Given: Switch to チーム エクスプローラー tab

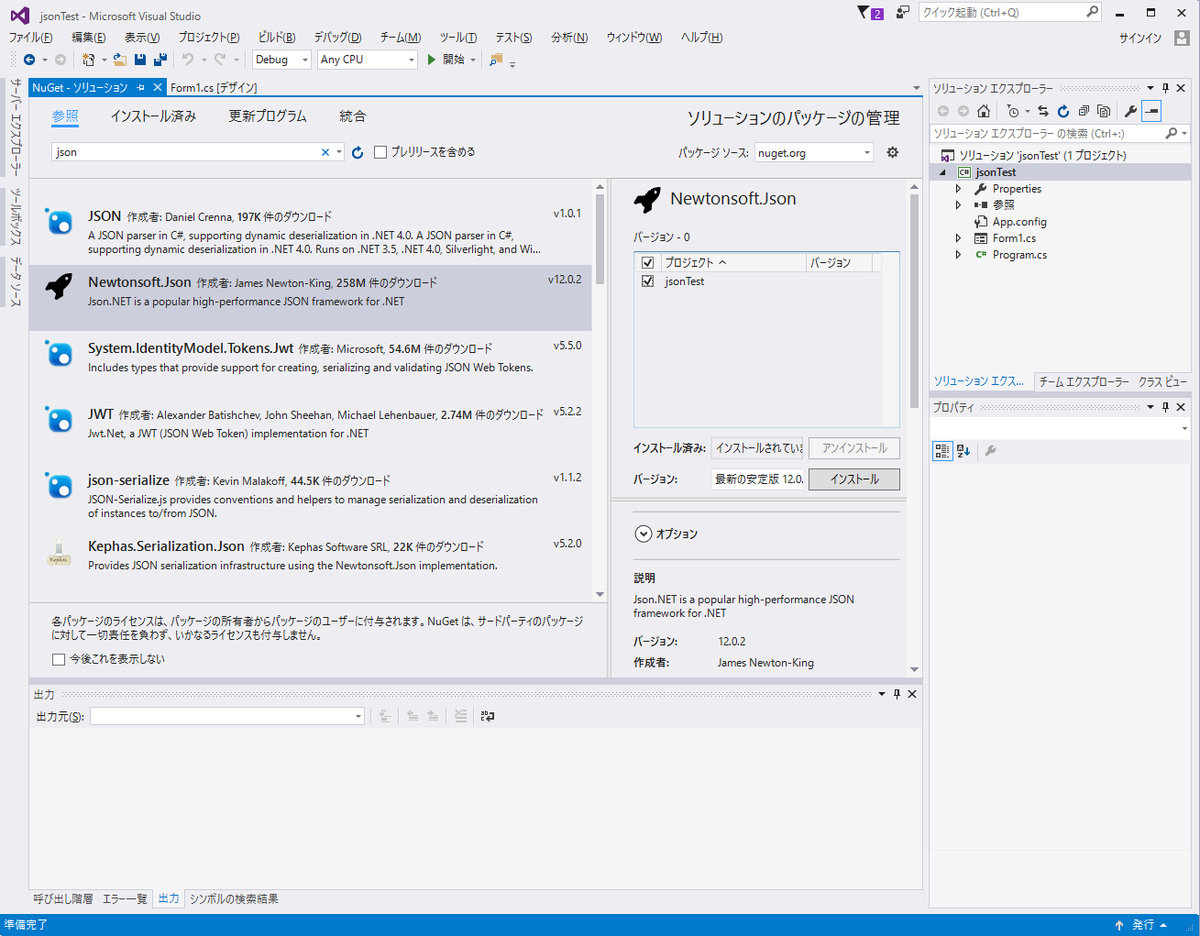Looking at the screenshot, I should [1084, 382].
